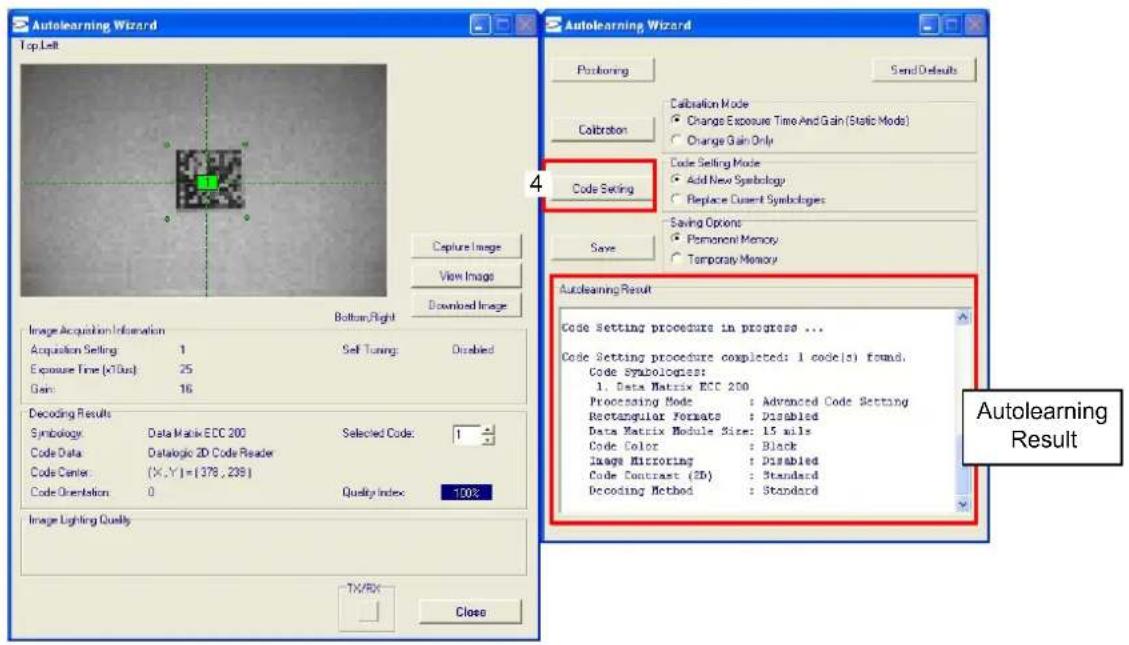Viewport: 1129px width, 645px height.
Task: Click the 'Datalogic 2D Code Reader' code data
Action: tap(210, 453)
